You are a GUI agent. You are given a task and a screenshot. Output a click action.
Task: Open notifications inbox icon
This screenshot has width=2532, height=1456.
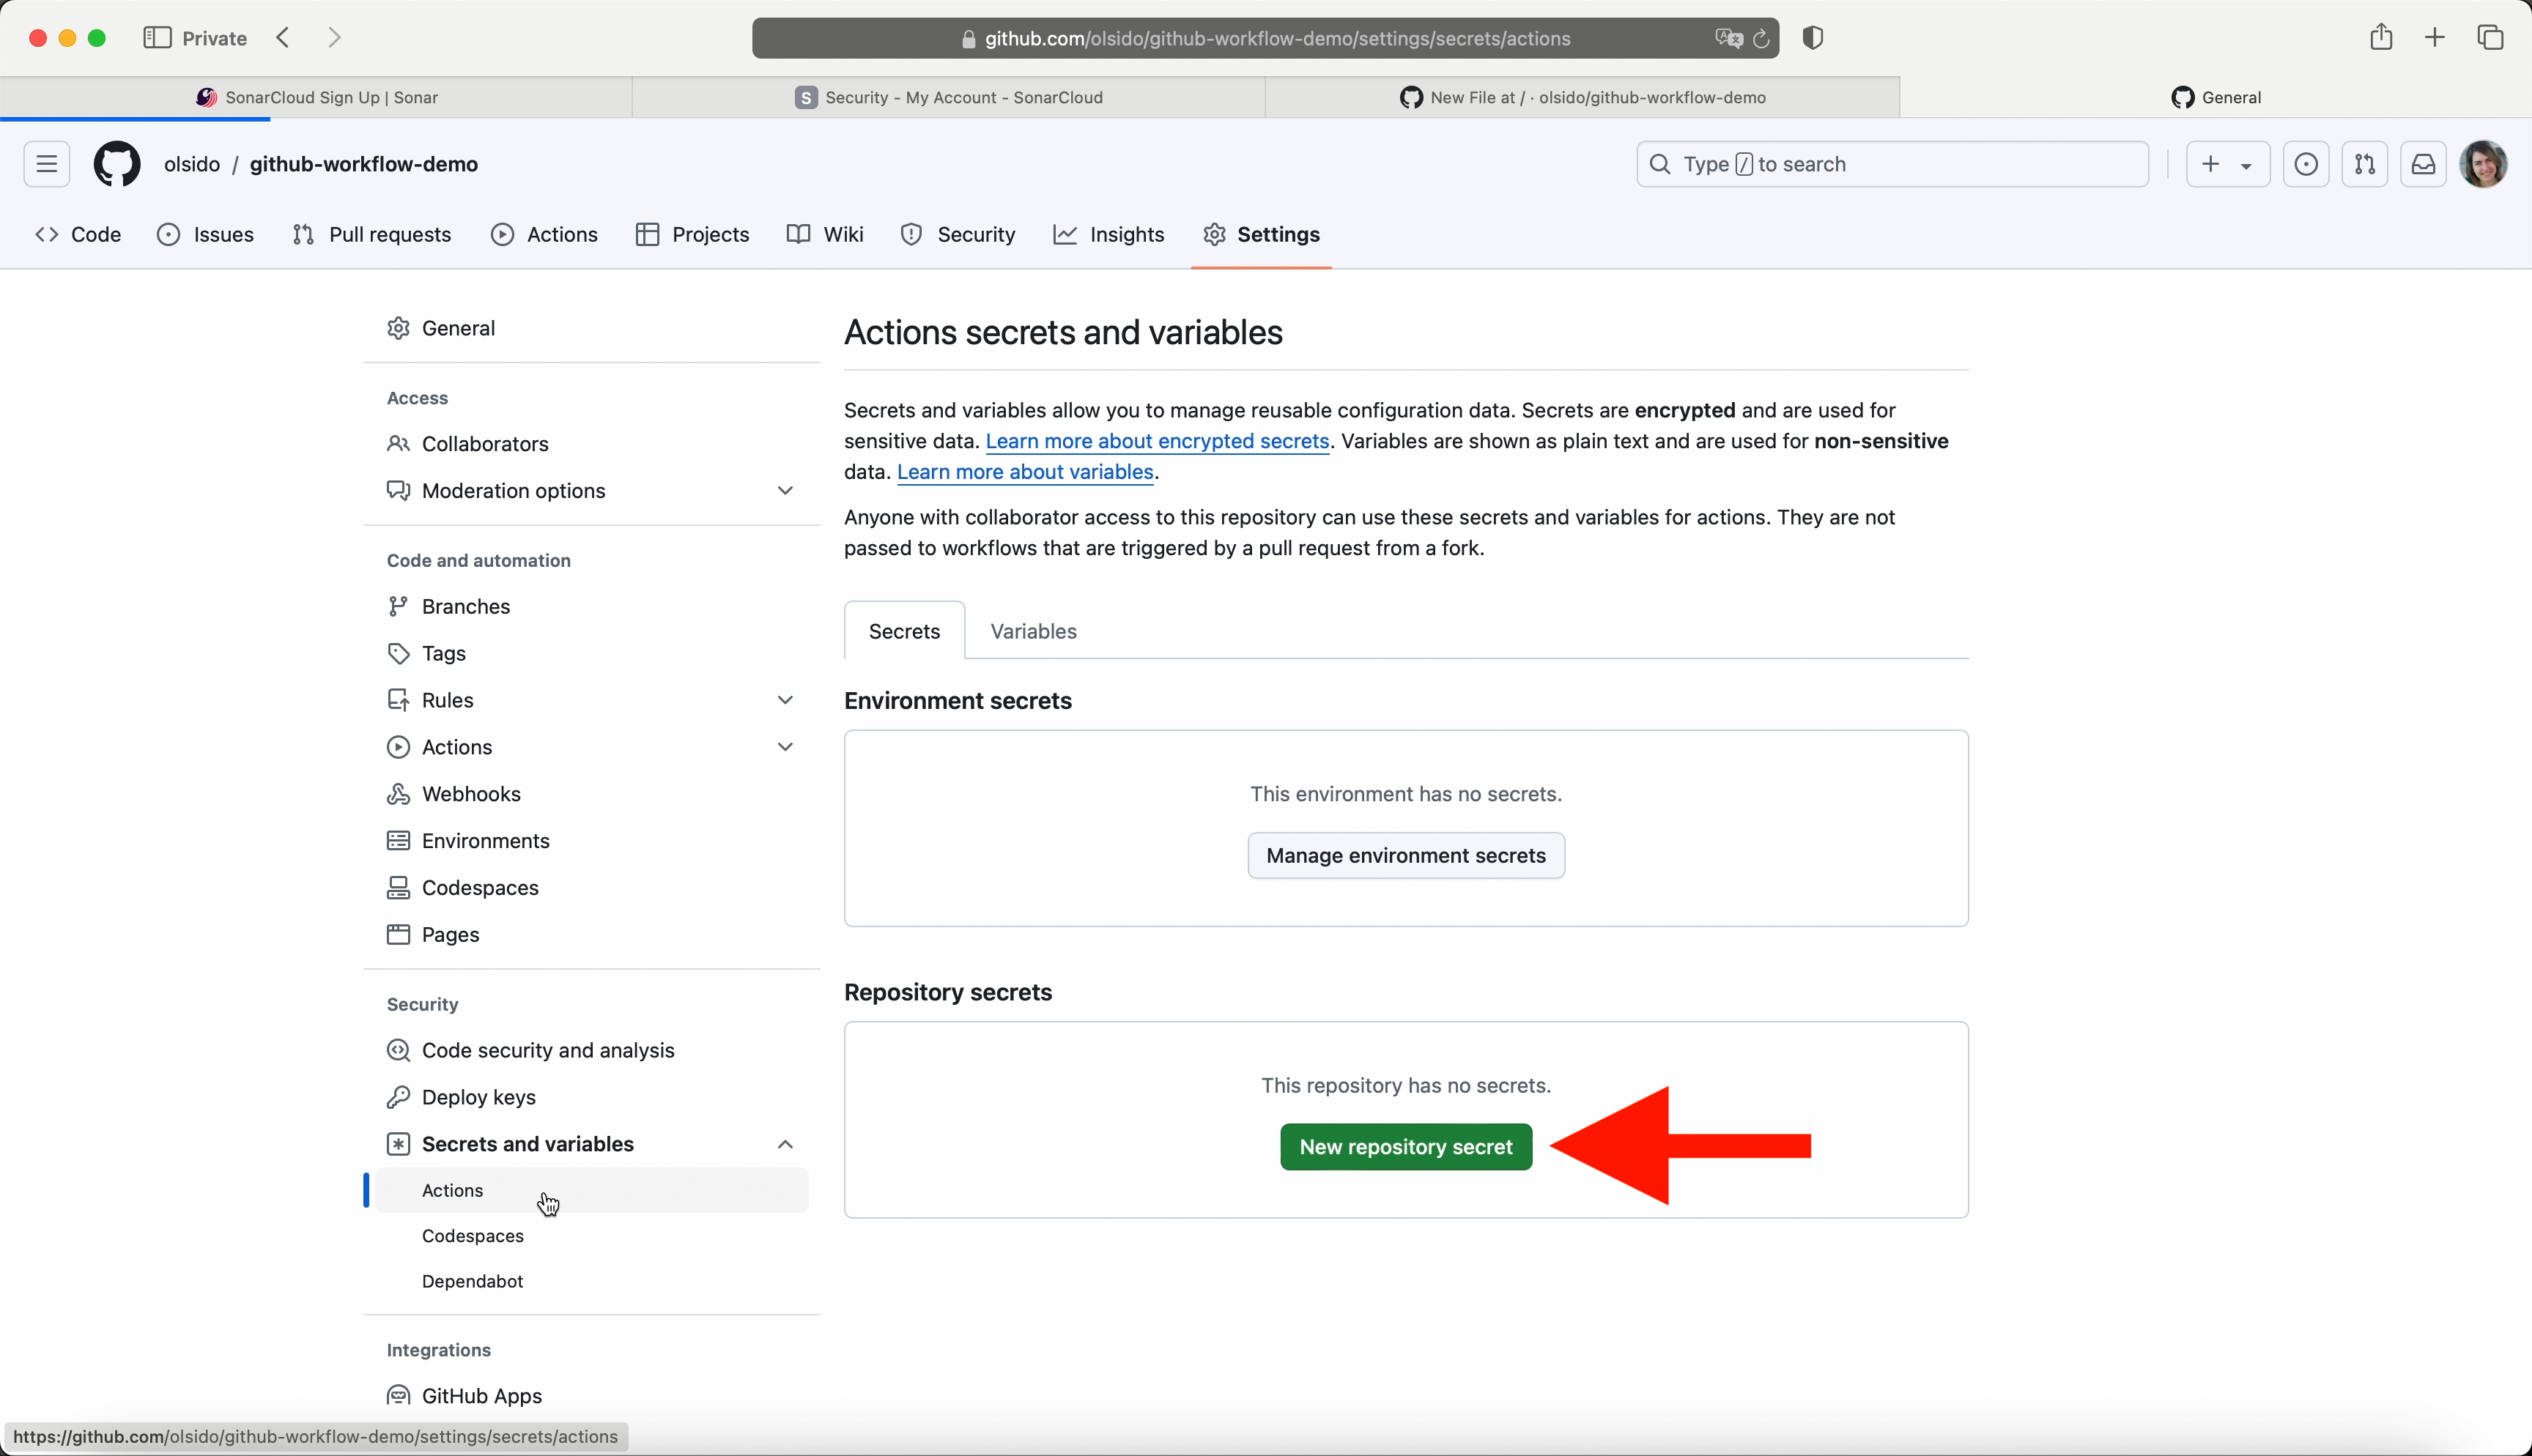(x=2423, y=164)
